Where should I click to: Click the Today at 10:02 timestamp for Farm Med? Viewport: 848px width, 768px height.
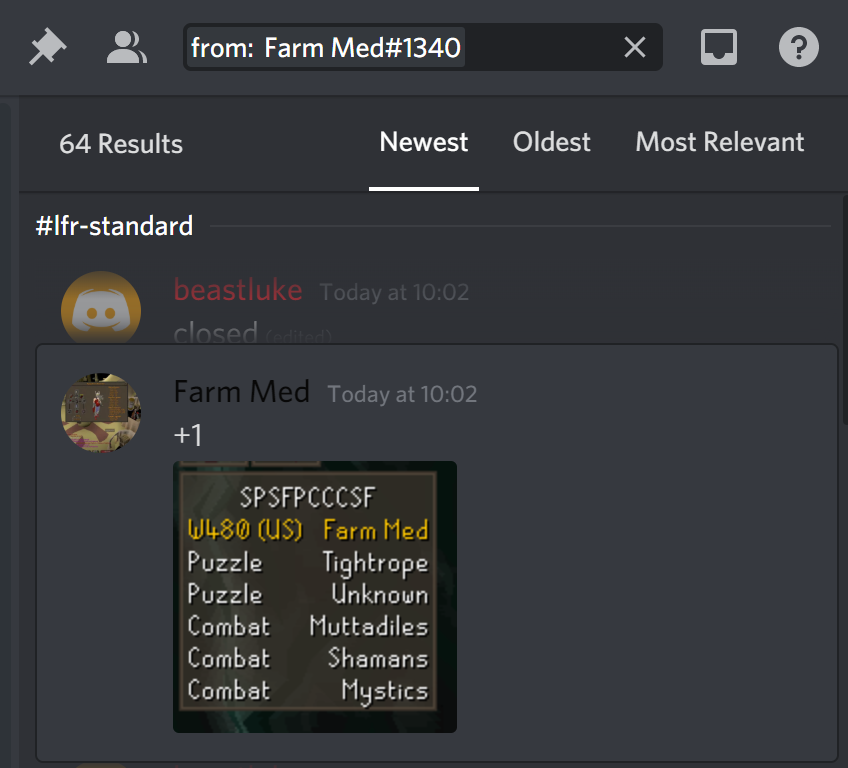point(402,394)
